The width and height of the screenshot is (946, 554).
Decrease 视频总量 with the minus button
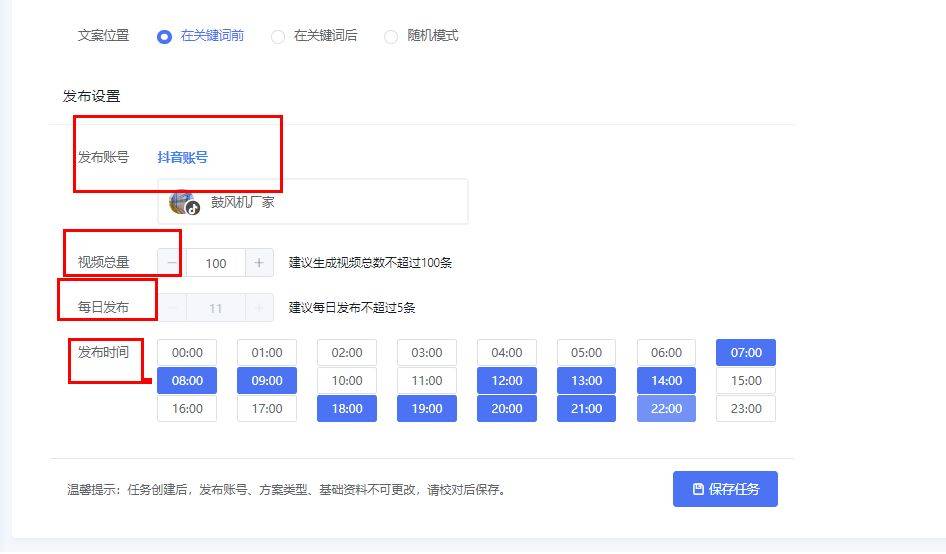coord(172,263)
